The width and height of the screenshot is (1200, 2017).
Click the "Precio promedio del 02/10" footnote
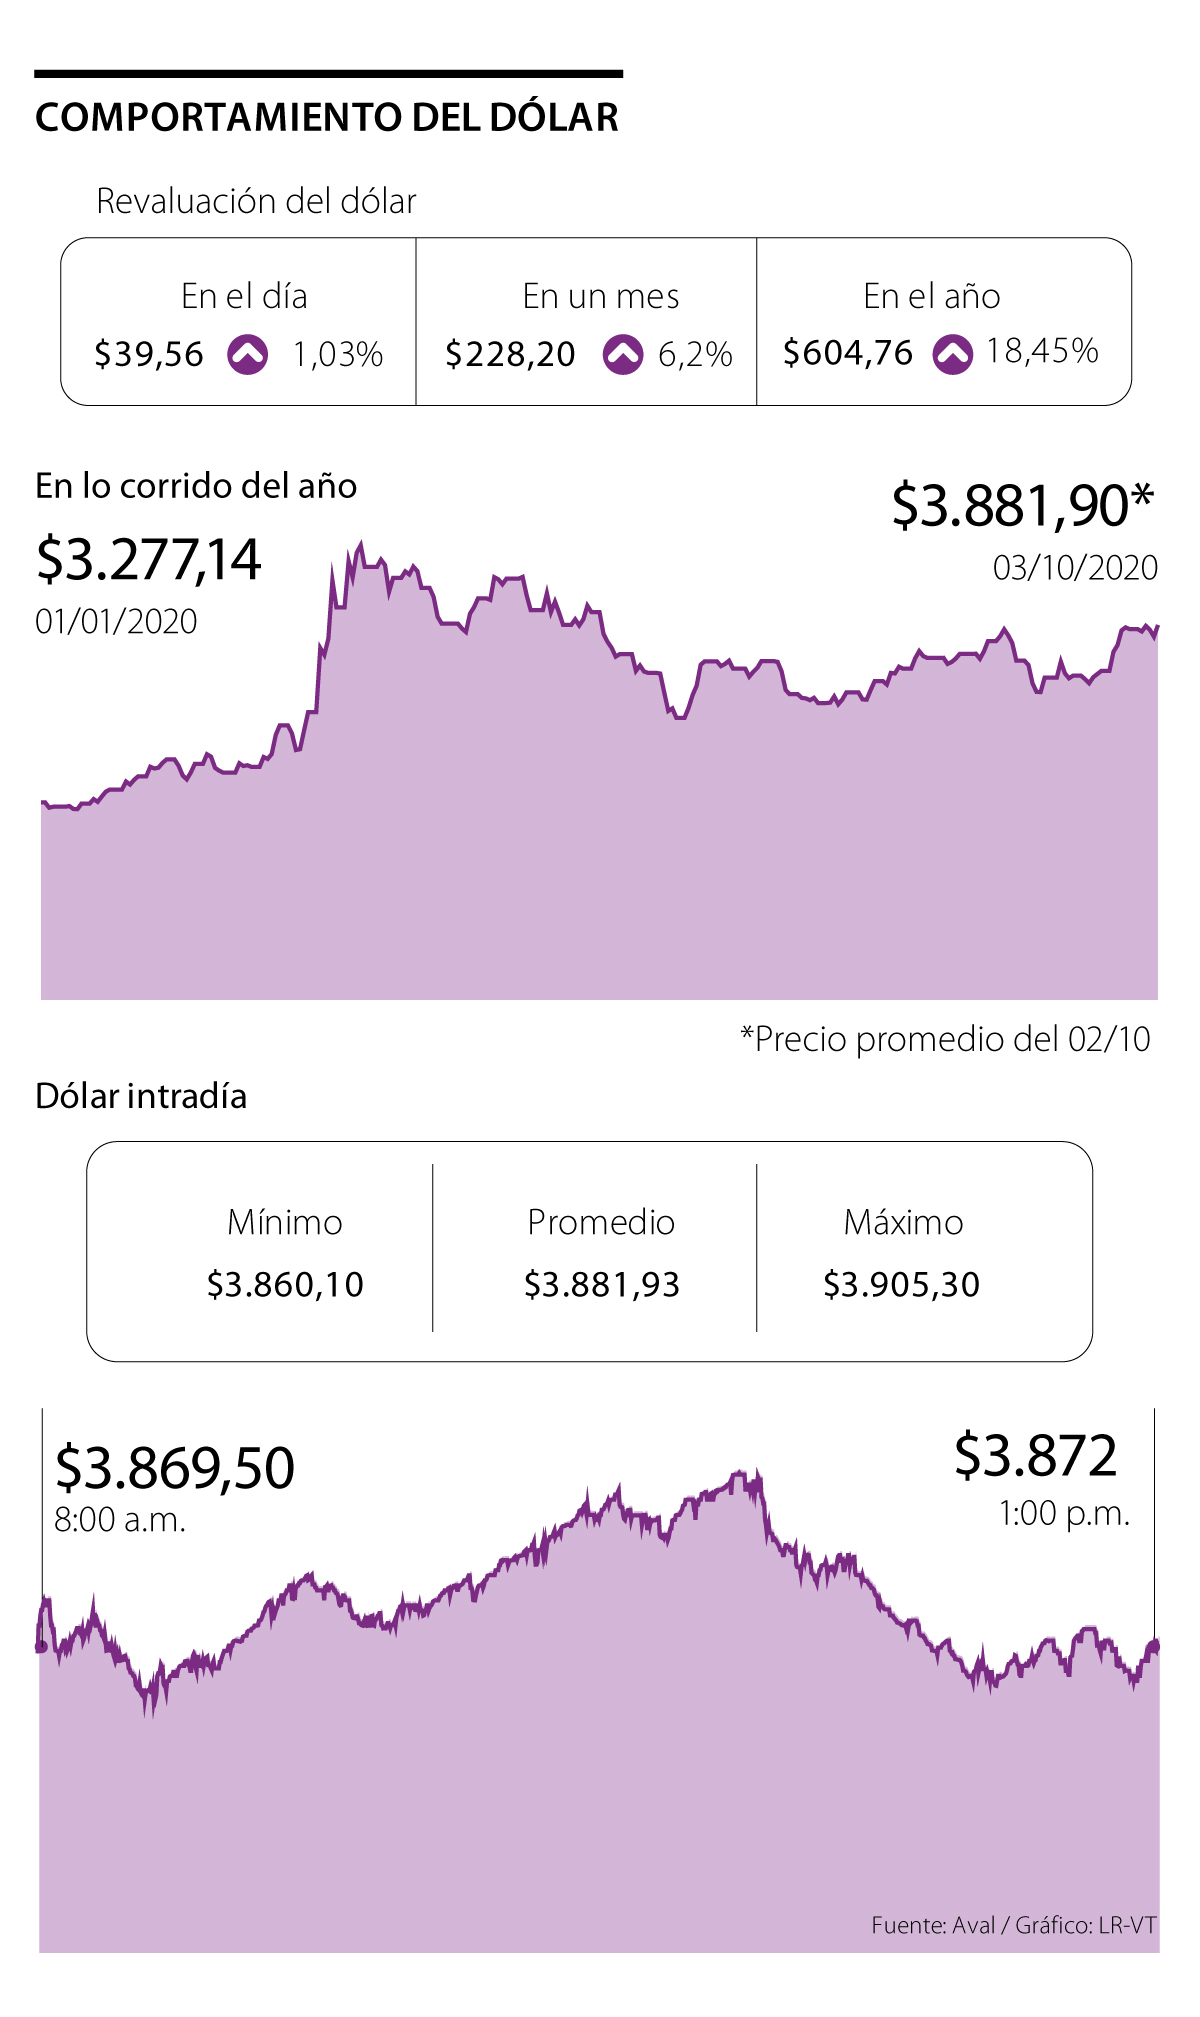pos(945,1039)
